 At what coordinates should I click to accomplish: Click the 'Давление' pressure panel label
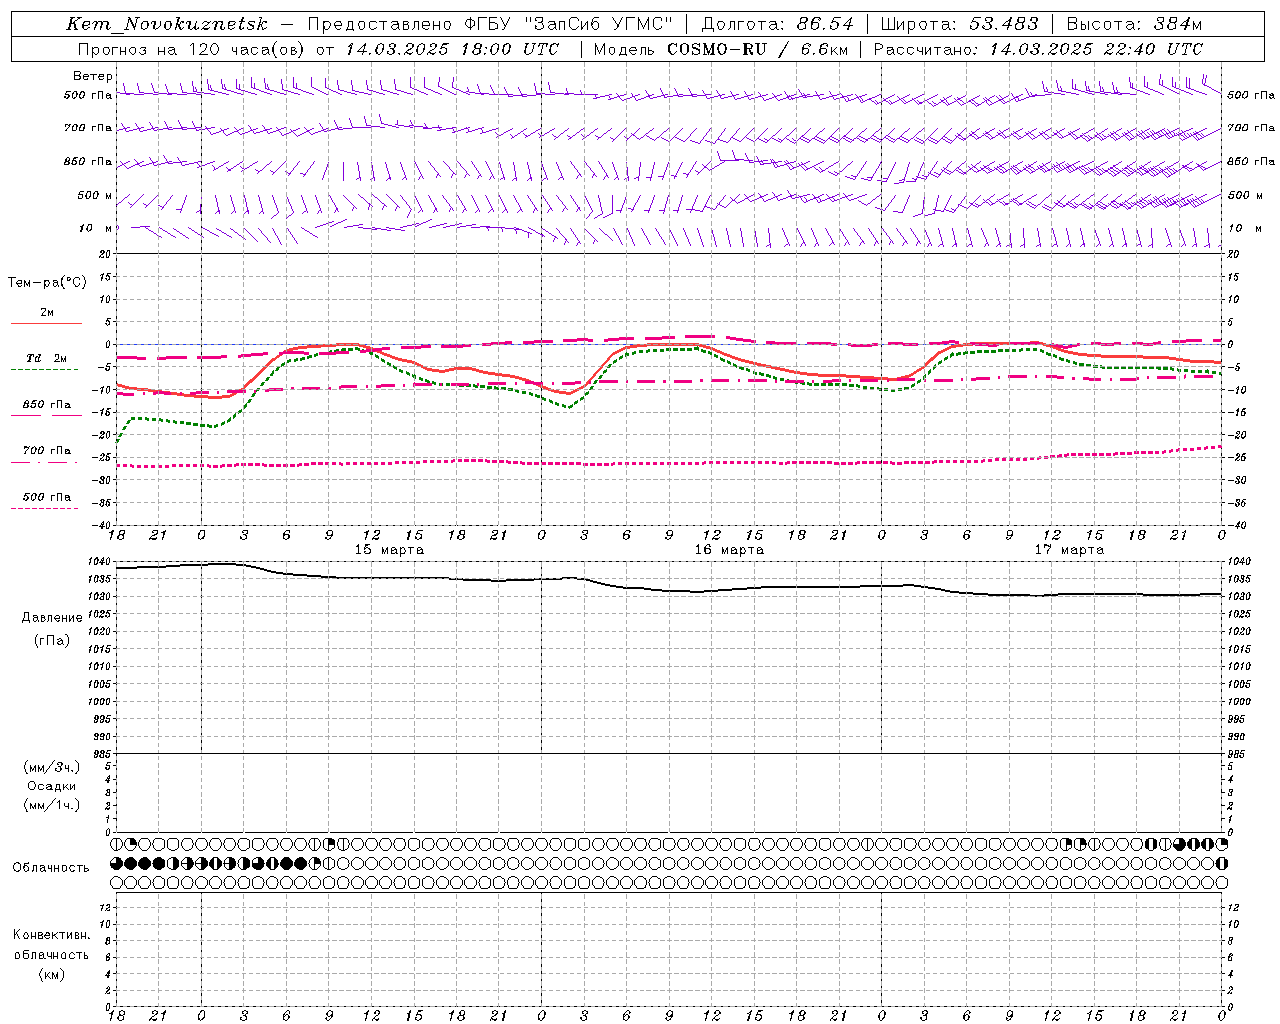click(52, 618)
